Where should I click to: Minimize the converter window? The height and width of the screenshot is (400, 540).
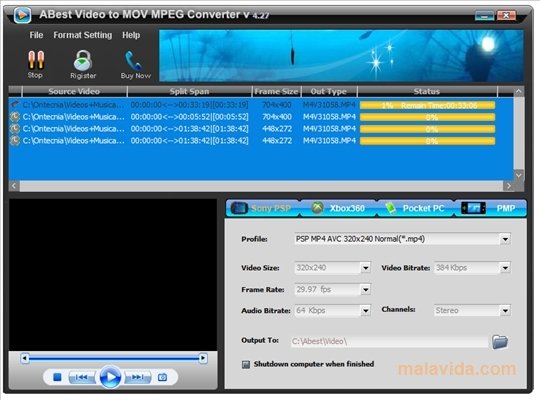(x=485, y=16)
